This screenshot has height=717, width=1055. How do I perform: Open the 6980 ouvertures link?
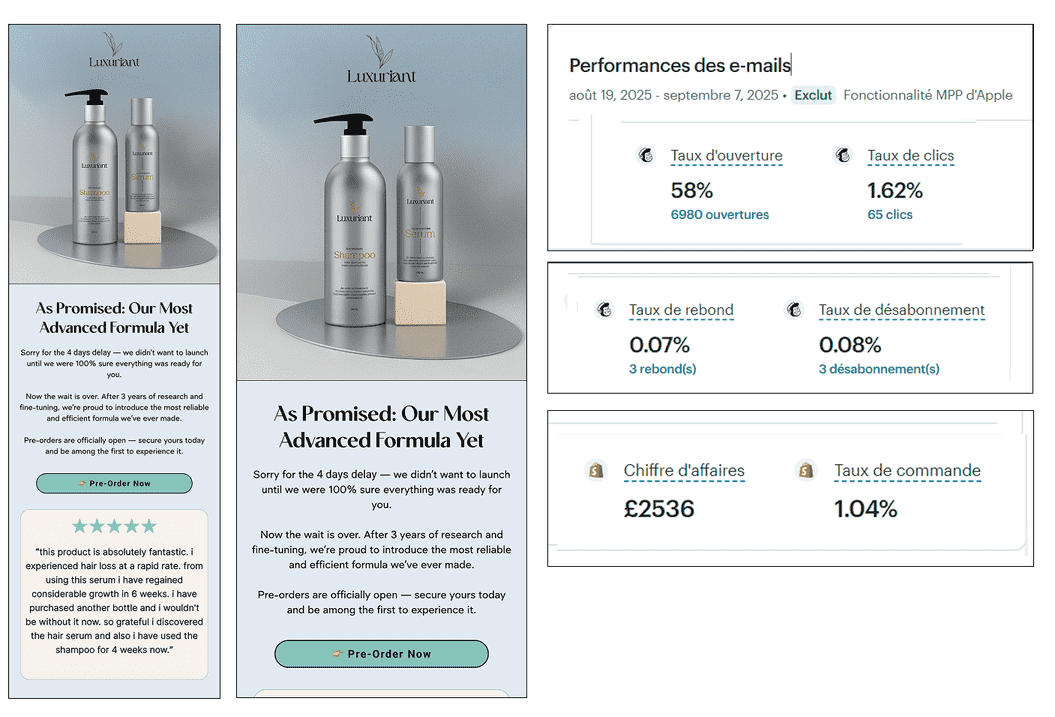coord(719,215)
